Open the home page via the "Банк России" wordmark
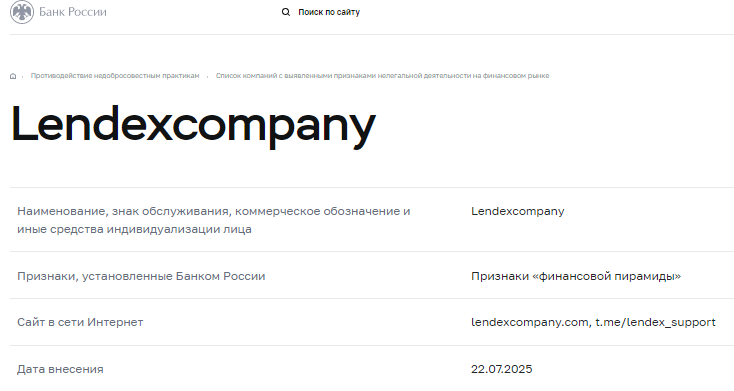 [x=73, y=12]
